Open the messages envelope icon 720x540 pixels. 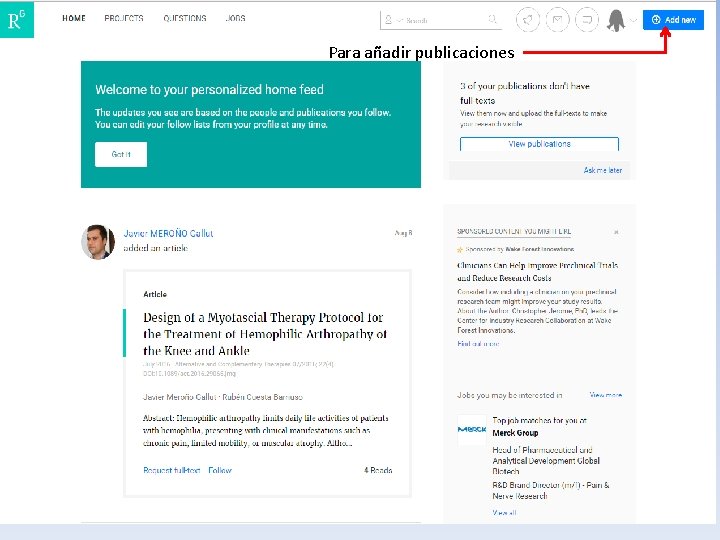pos(557,20)
